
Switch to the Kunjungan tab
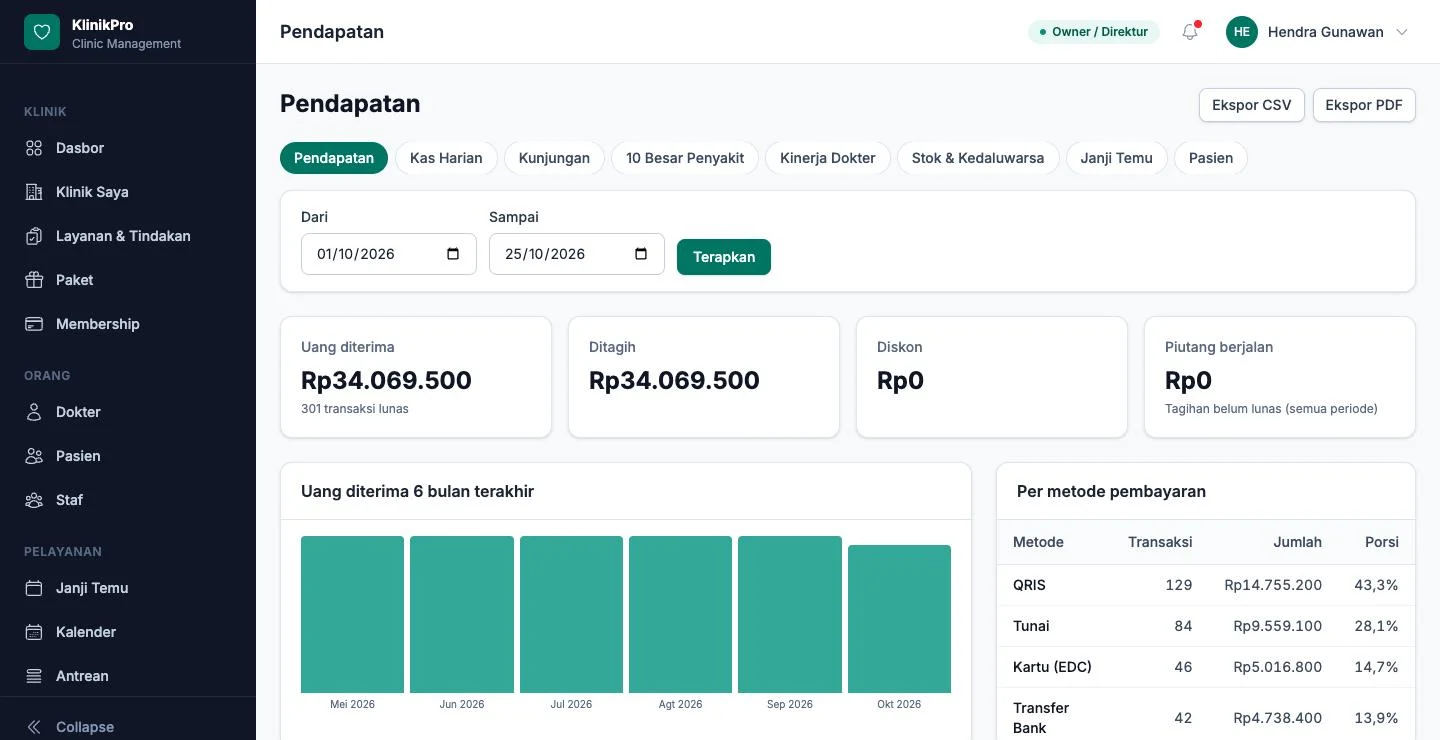click(x=554, y=158)
